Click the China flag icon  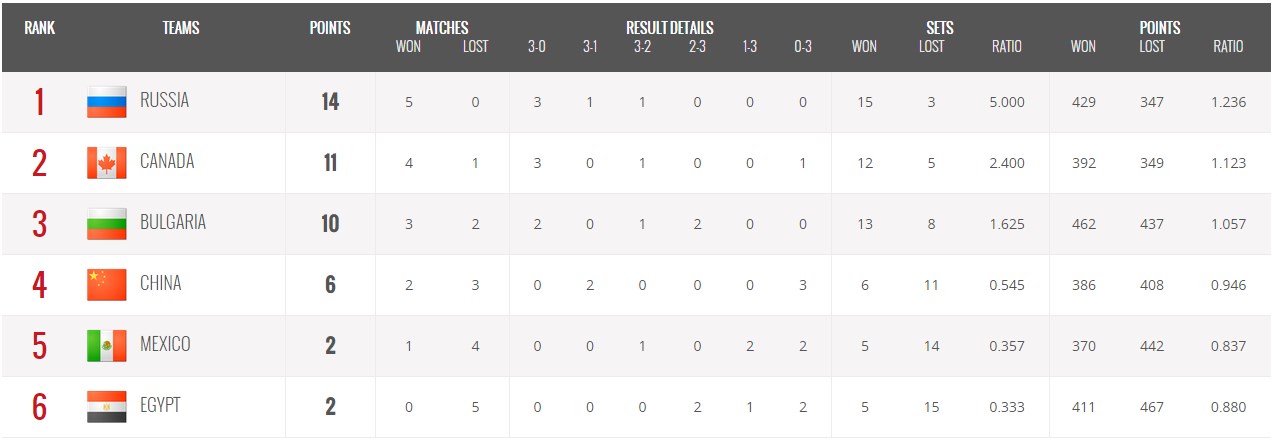pos(107,285)
